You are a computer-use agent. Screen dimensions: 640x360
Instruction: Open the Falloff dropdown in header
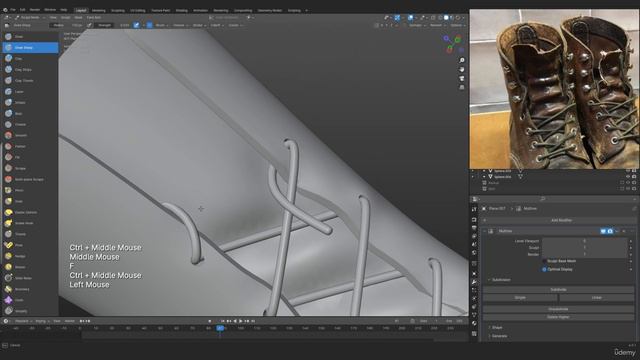pyautogui.click(x=217, y=25)
